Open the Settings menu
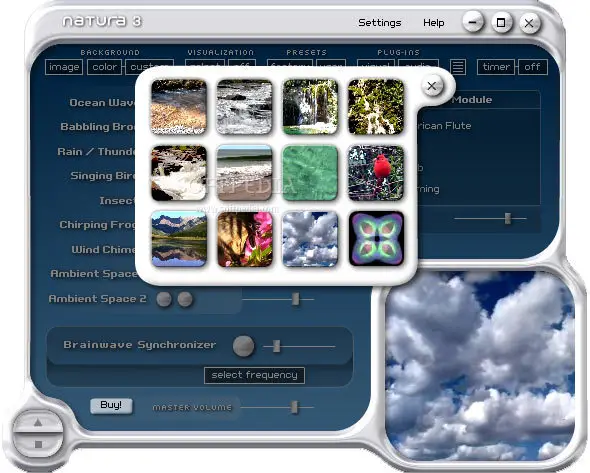 coord(379,23)
